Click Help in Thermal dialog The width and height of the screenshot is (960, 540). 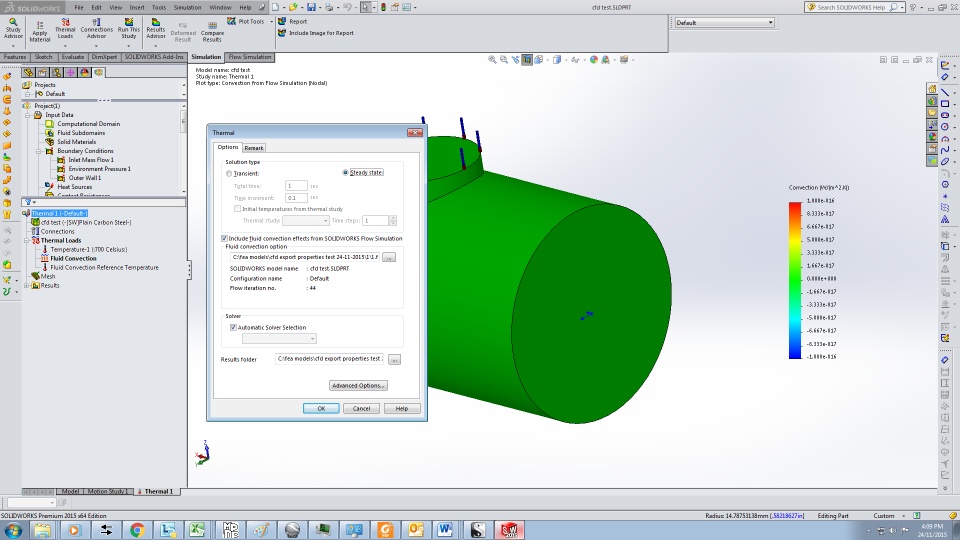[402, 408]
